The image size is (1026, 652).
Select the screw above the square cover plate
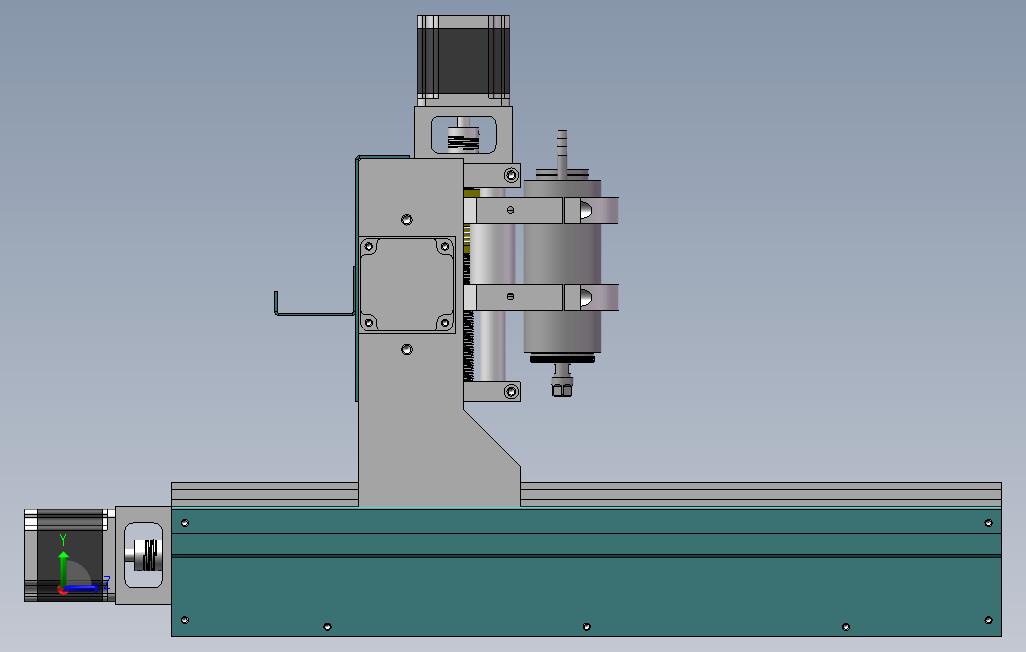pos(407,219)
